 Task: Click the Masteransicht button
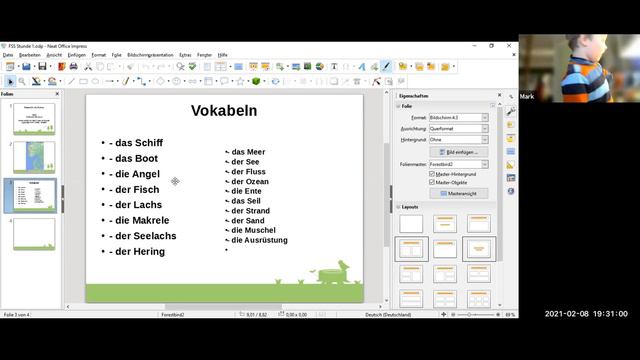pyautogui.click(x=458, y=193)
